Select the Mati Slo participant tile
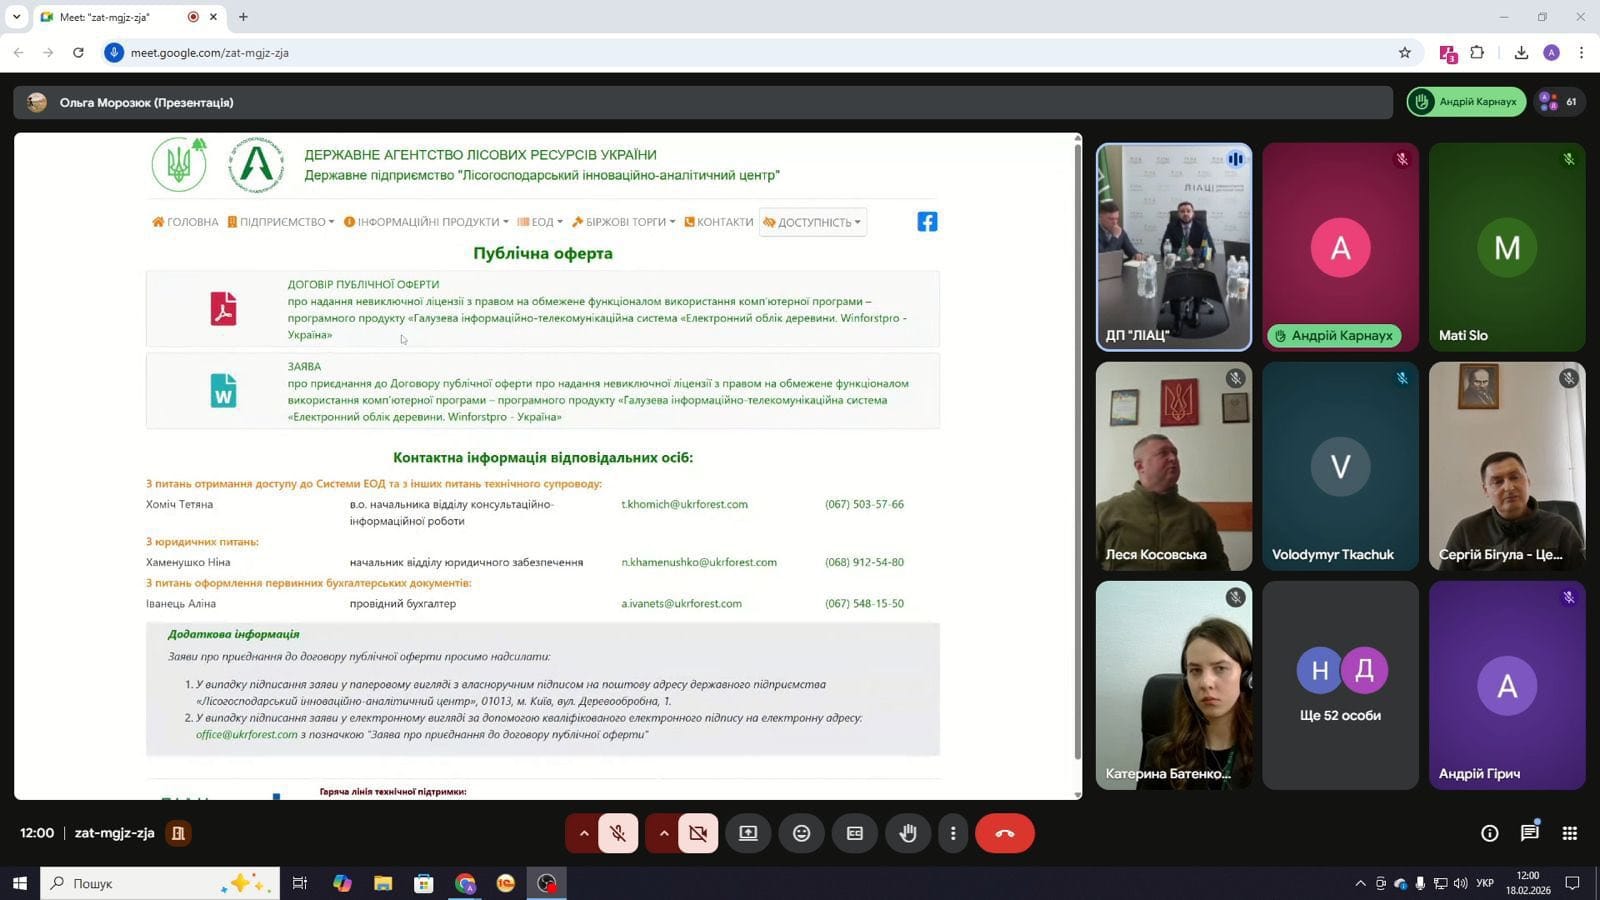Screen dimensions: 1600x900 pyautogui.click(x=1507, y=247)
